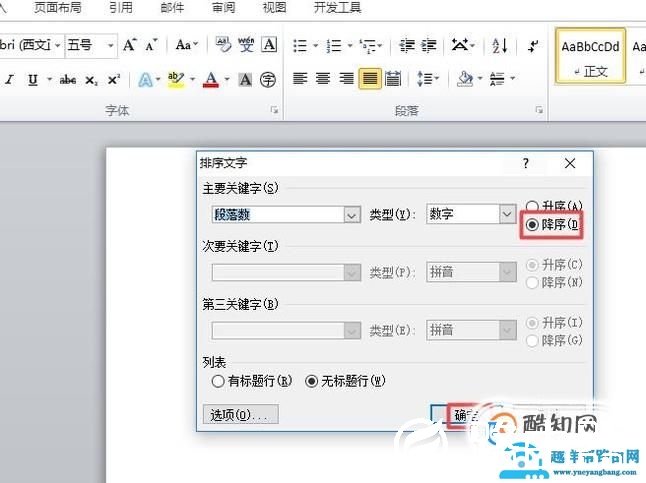
Task: Open the font name dropdown
Action: 58,45
